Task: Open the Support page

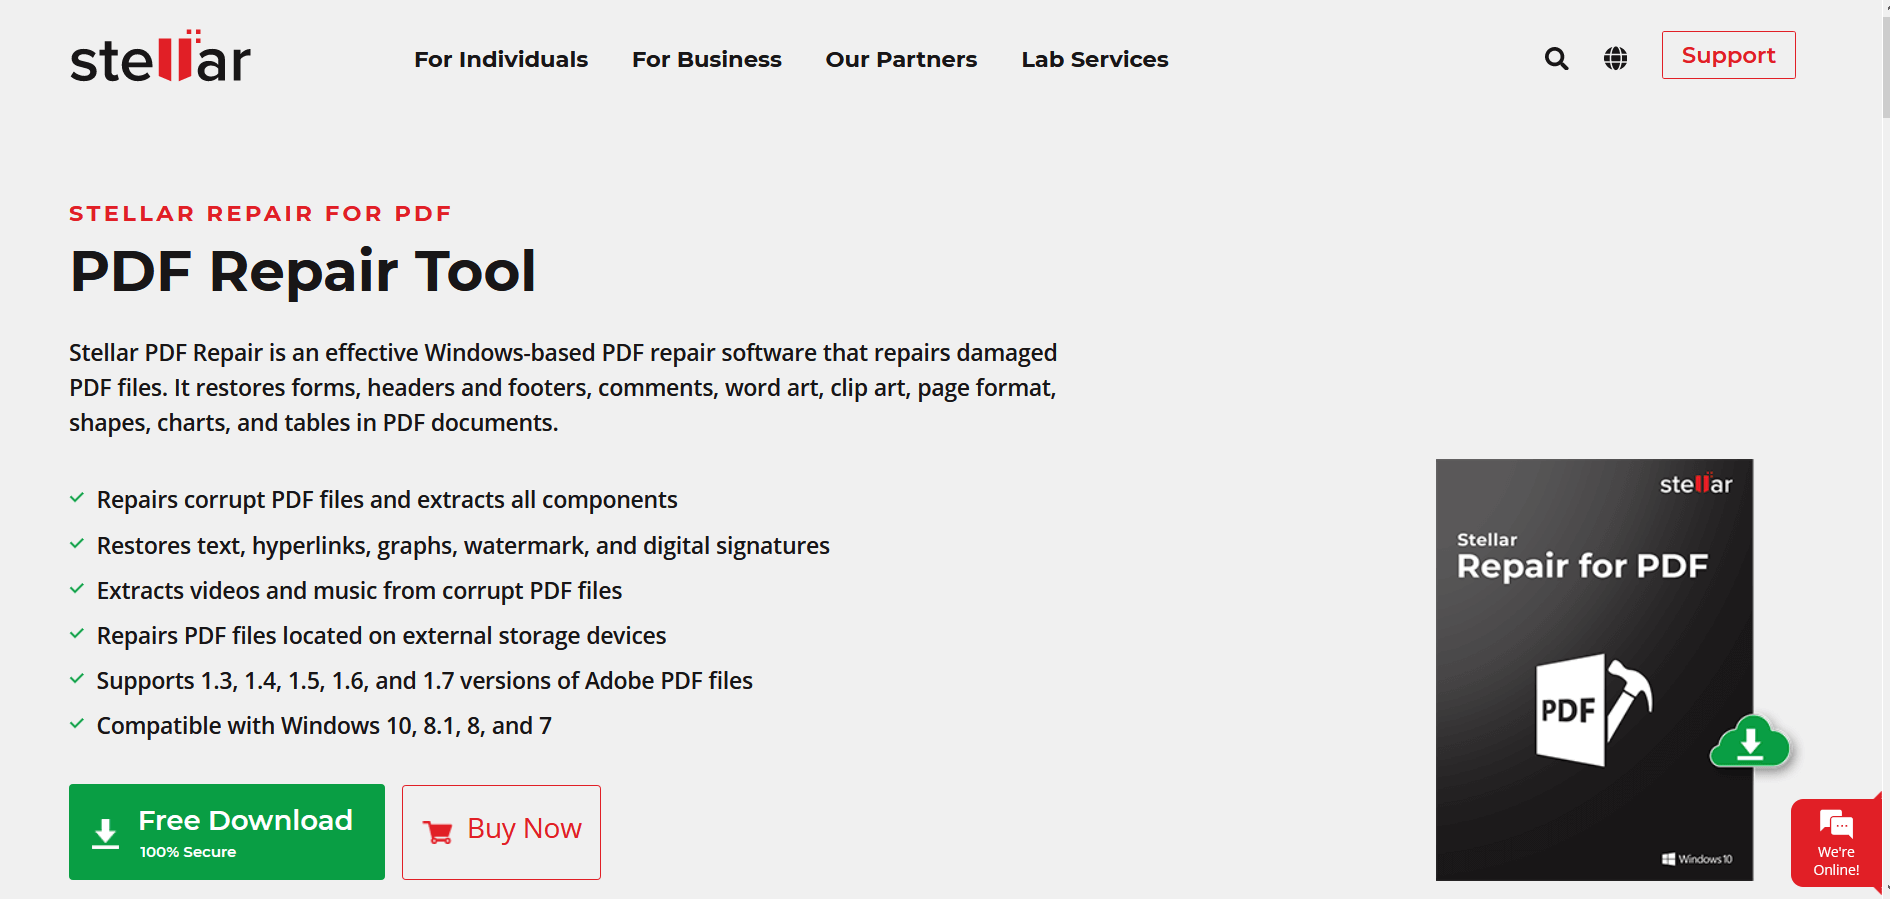Action: [1728, 55]
